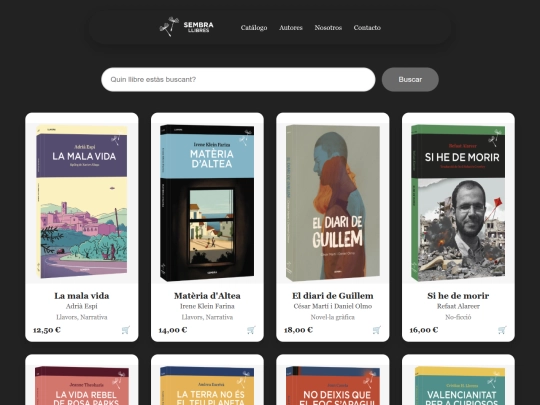
Task: Click Llavors, Narrativa under La mala vida
Action: 82,317
